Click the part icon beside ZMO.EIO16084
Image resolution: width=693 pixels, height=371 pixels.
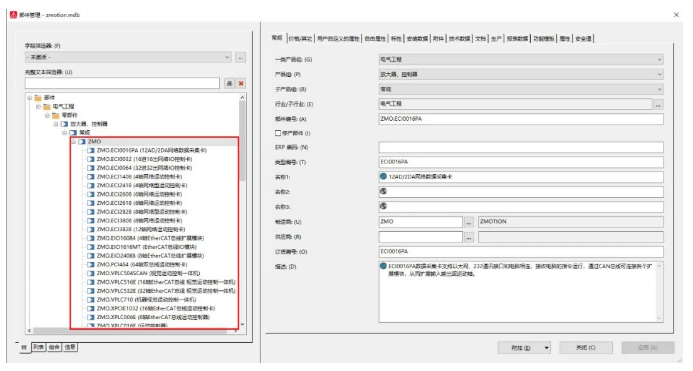(x=91, y=238)
